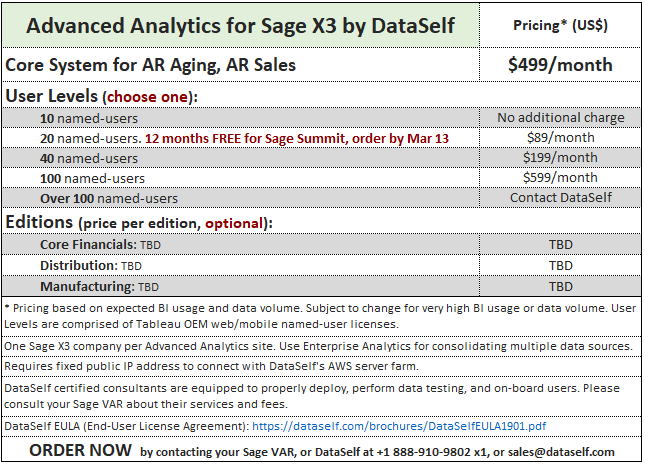Click the Manufacturing TBD price cell
Viewport: 645px width, 465px height.
click(x=560, y=286)
